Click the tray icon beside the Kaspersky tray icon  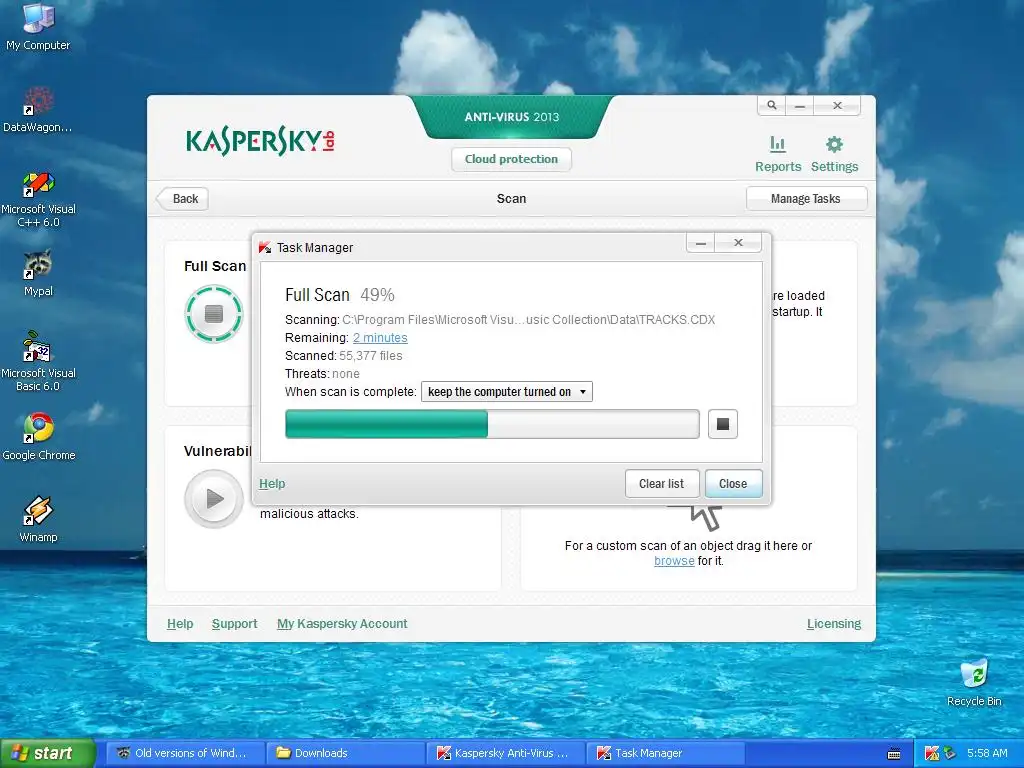(x=950, y=753)
